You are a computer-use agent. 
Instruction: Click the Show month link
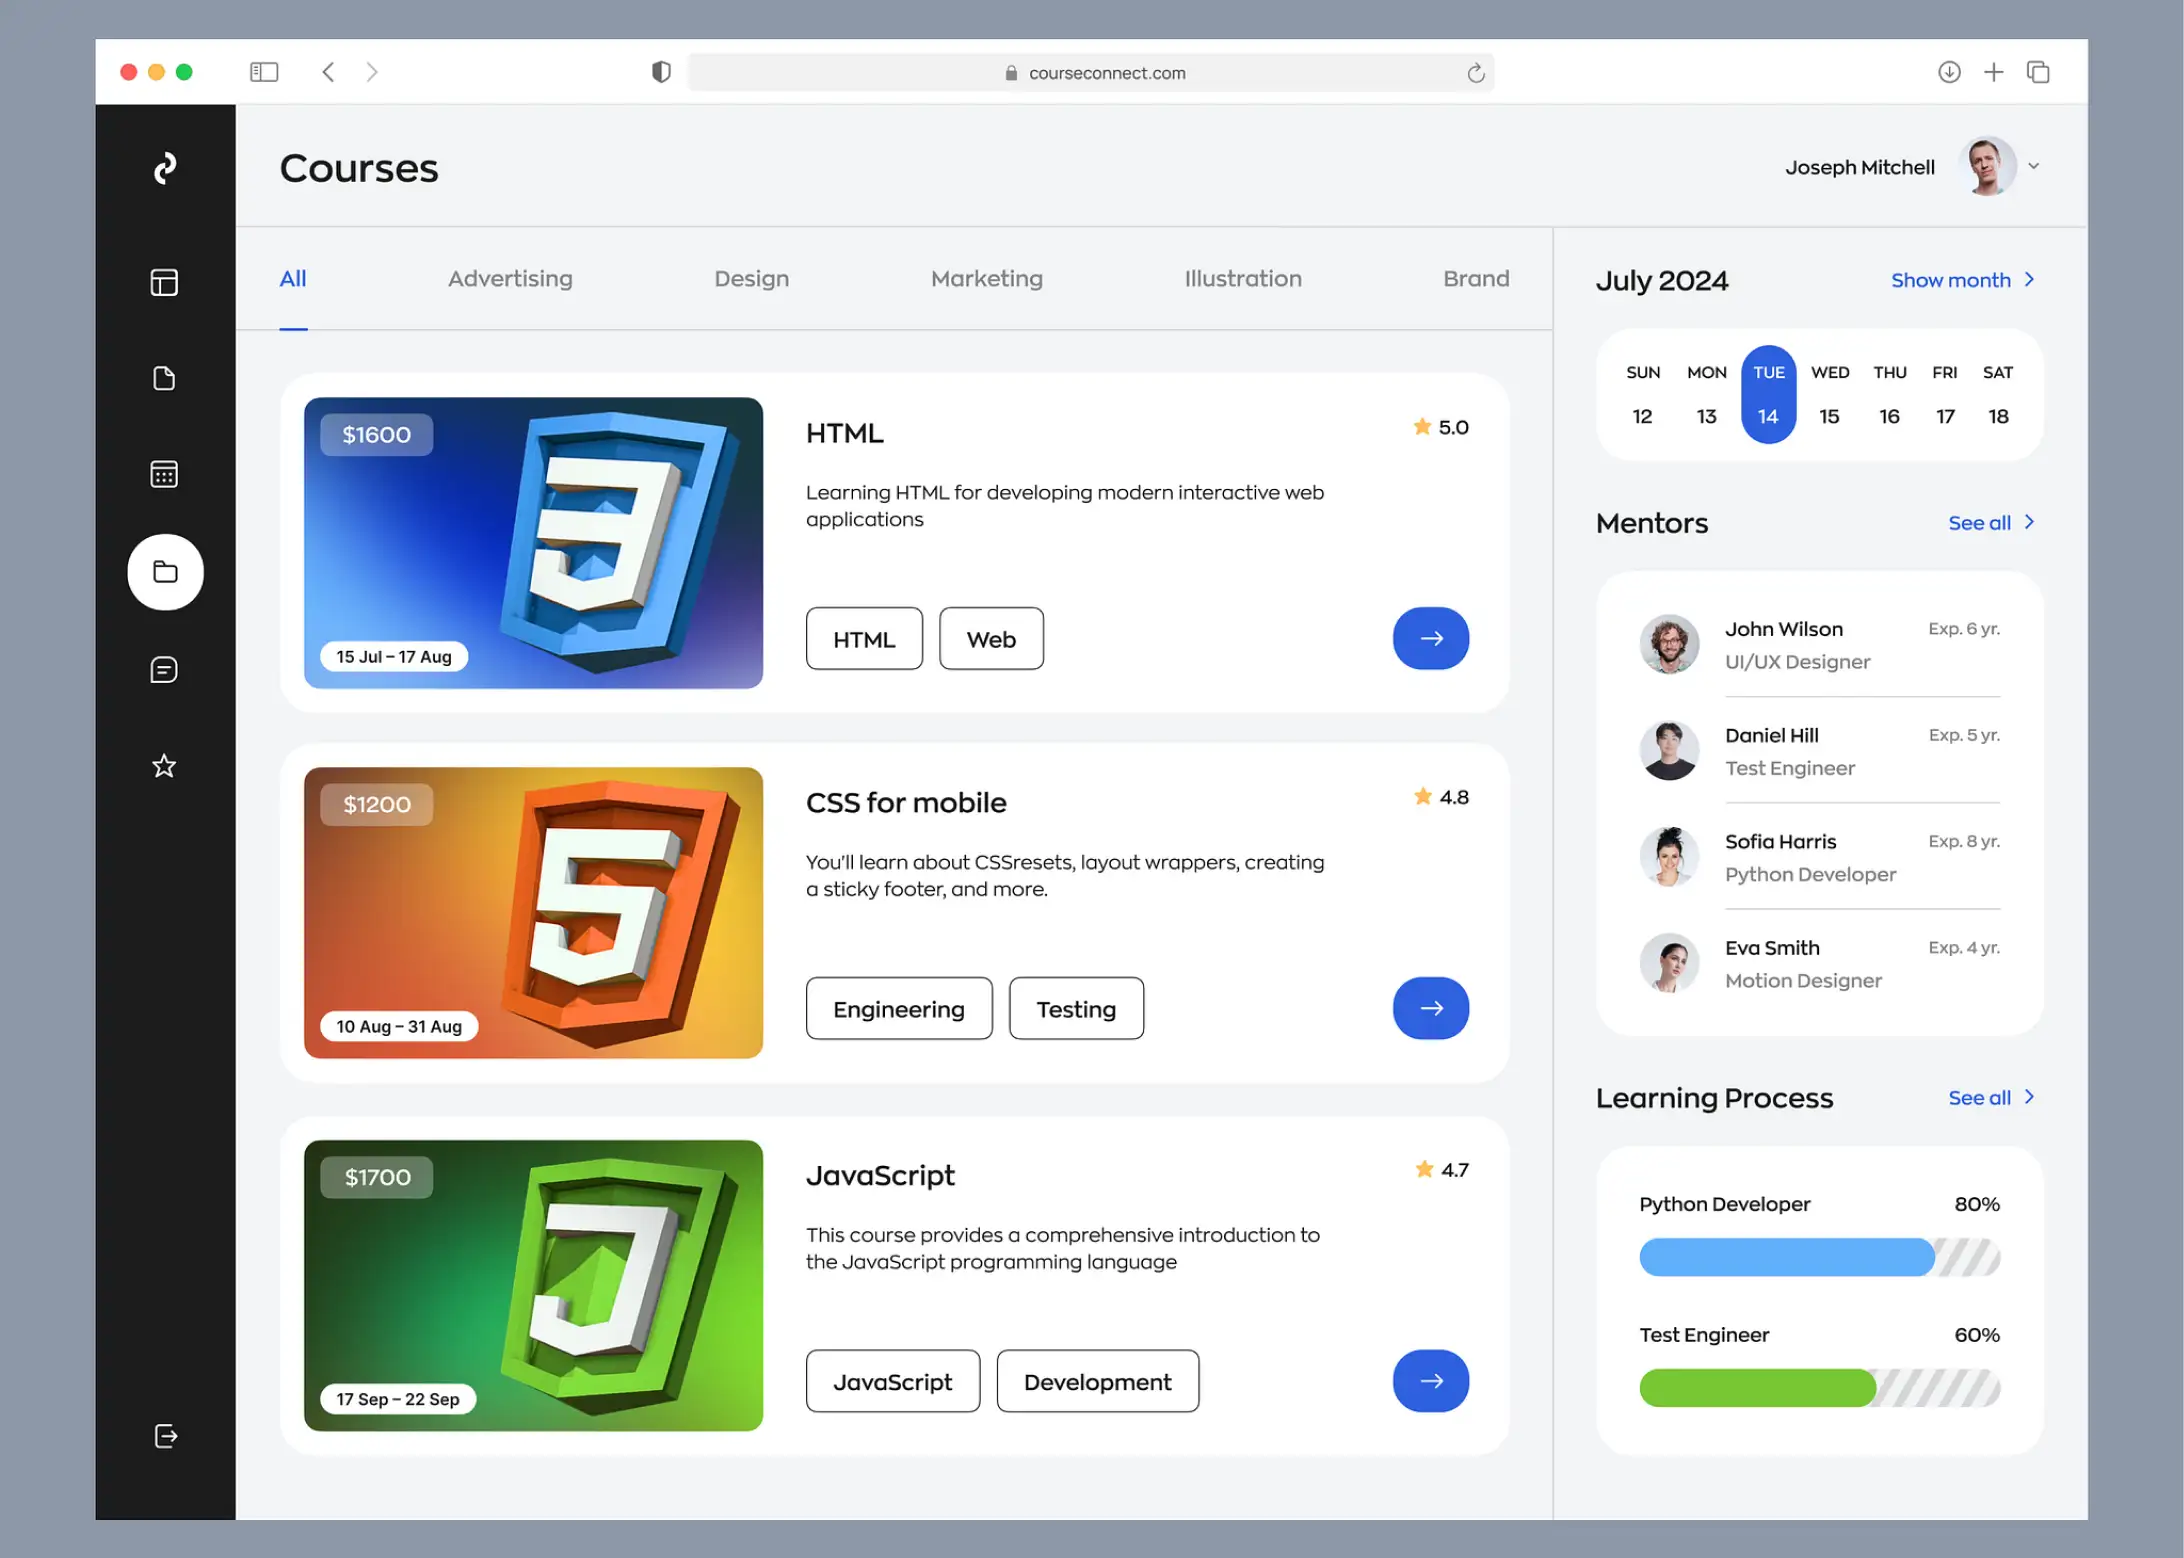coord(1950,280)
